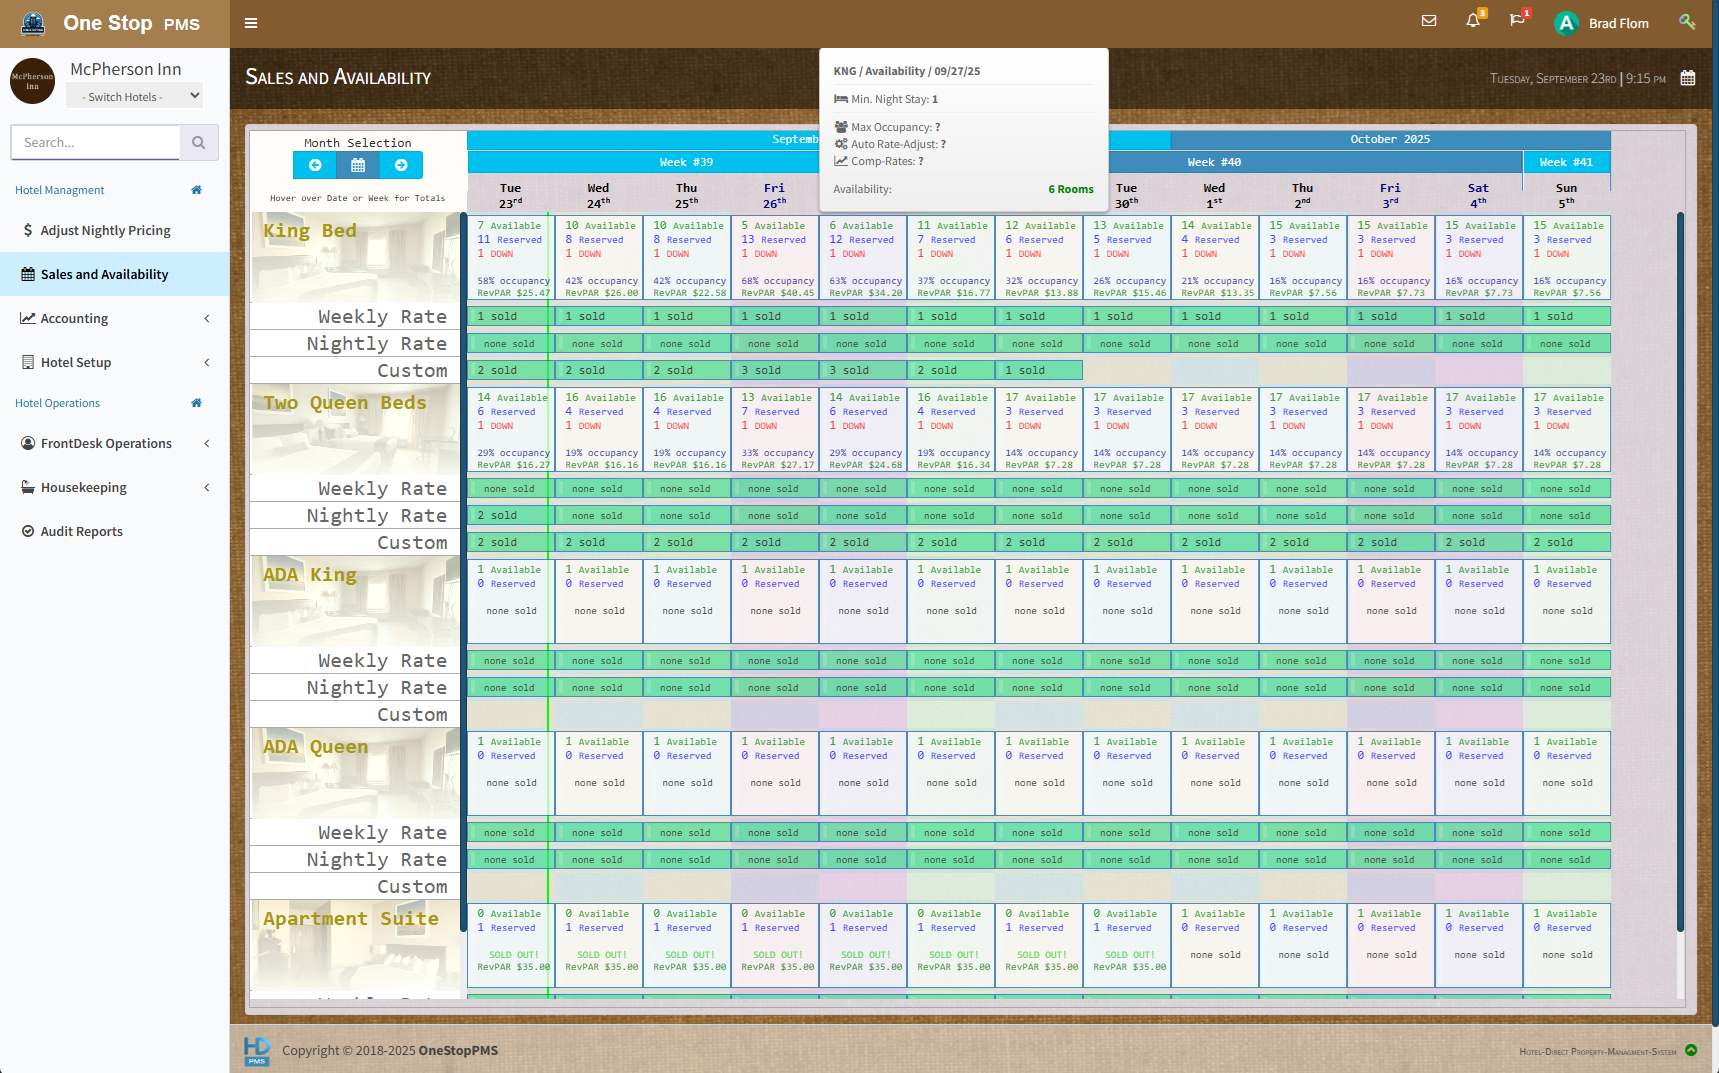This screenshot has width=1719, height=1073.
Task: Select Audit Reports in sidebar
Action: [81, 532]
